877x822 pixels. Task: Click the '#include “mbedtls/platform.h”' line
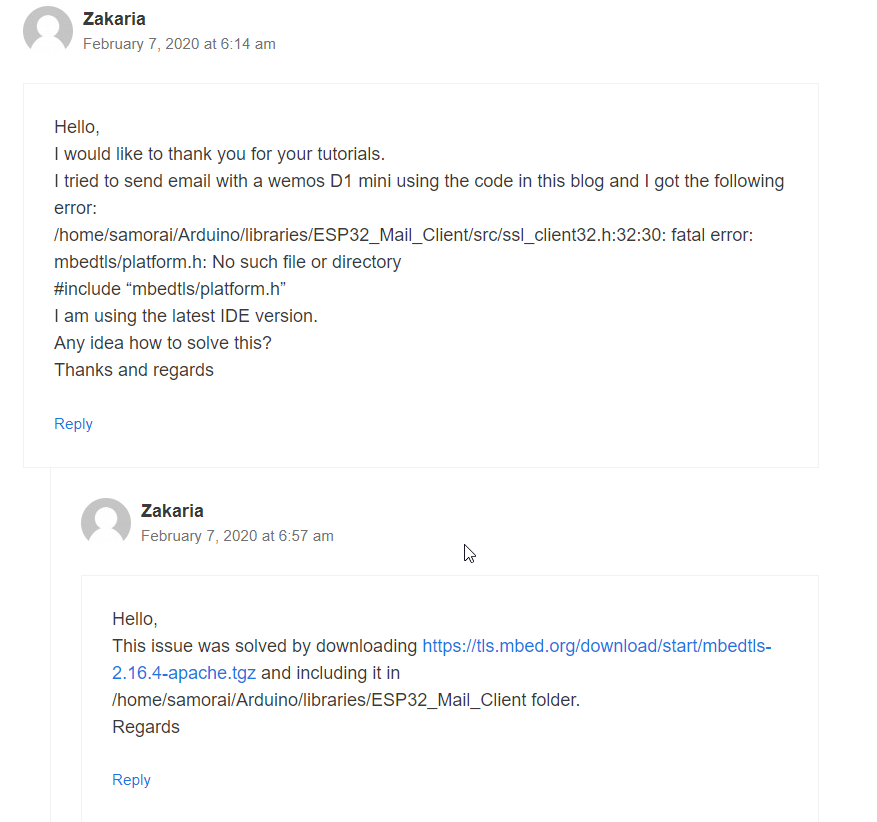(170, 289)
